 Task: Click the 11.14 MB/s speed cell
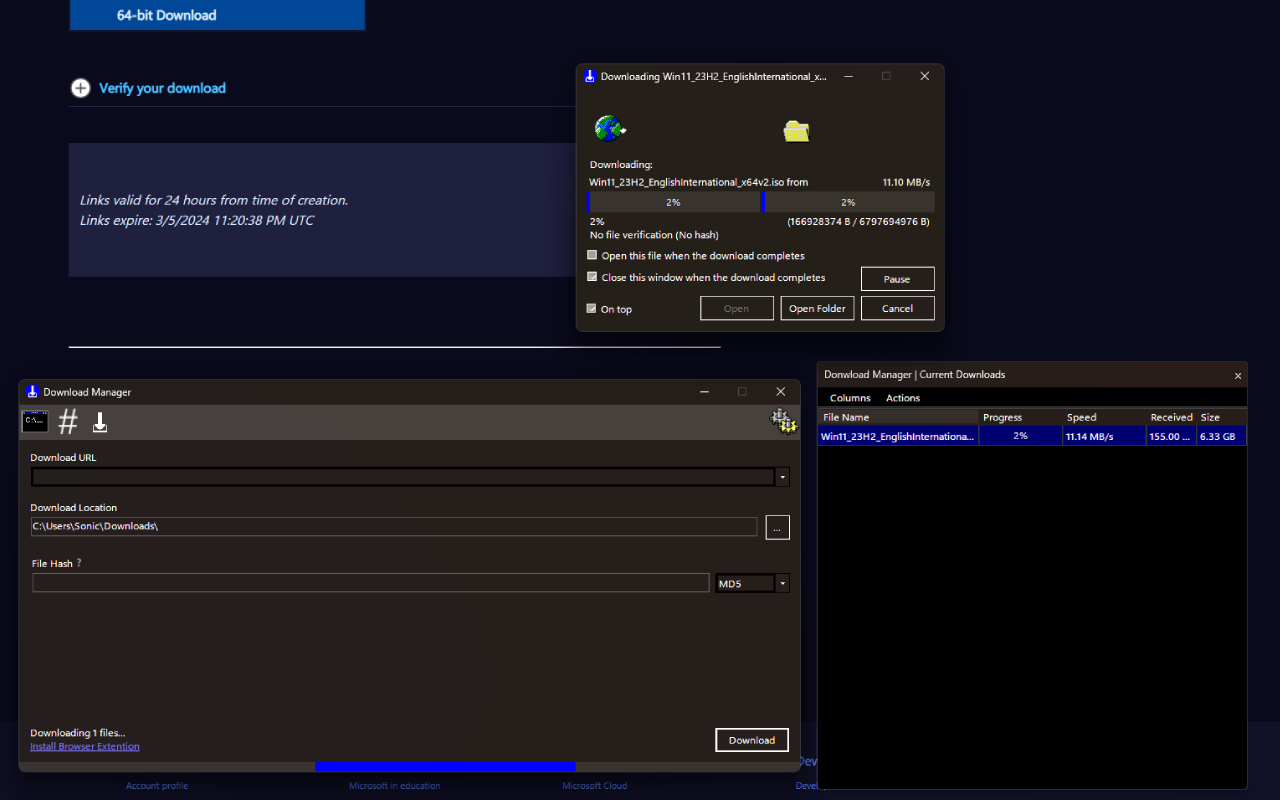pyautogui.click(x=1104, y=436)
